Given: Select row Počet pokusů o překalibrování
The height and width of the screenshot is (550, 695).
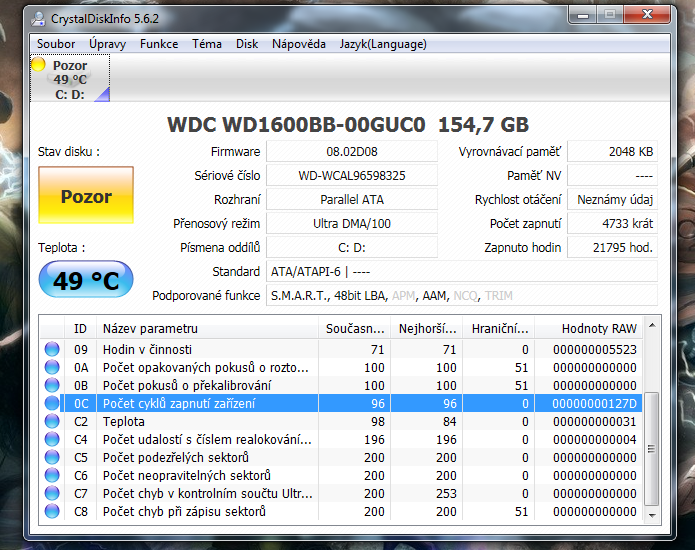Looking at the screenshot, I should [x=340, y=385].
